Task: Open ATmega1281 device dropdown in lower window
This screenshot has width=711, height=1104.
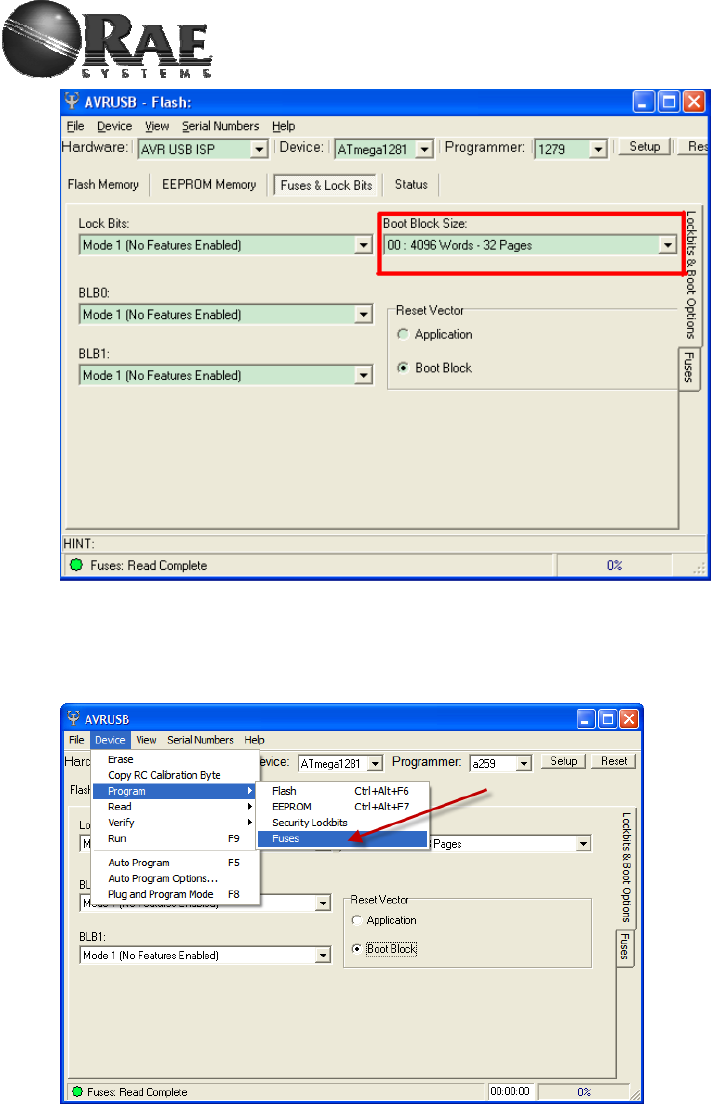Action: click(x=375, y=764)
